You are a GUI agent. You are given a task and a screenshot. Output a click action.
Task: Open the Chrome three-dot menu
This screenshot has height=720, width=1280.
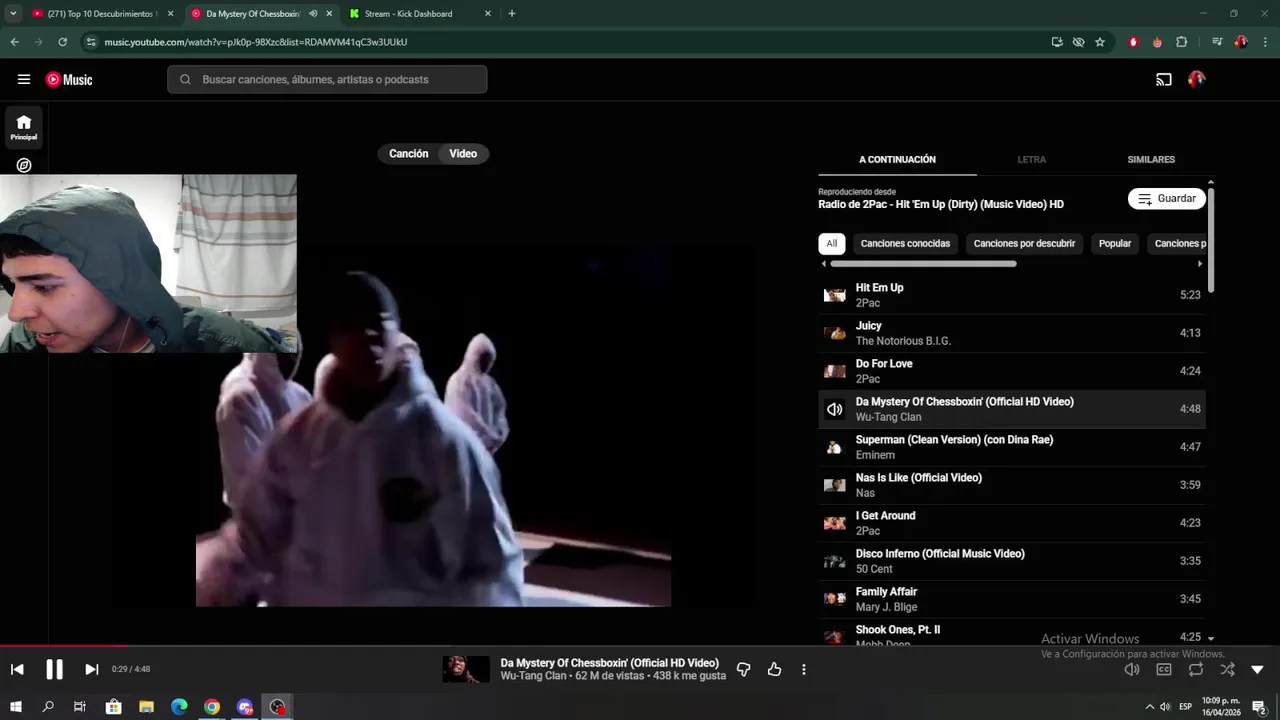tap(1265, 42)
